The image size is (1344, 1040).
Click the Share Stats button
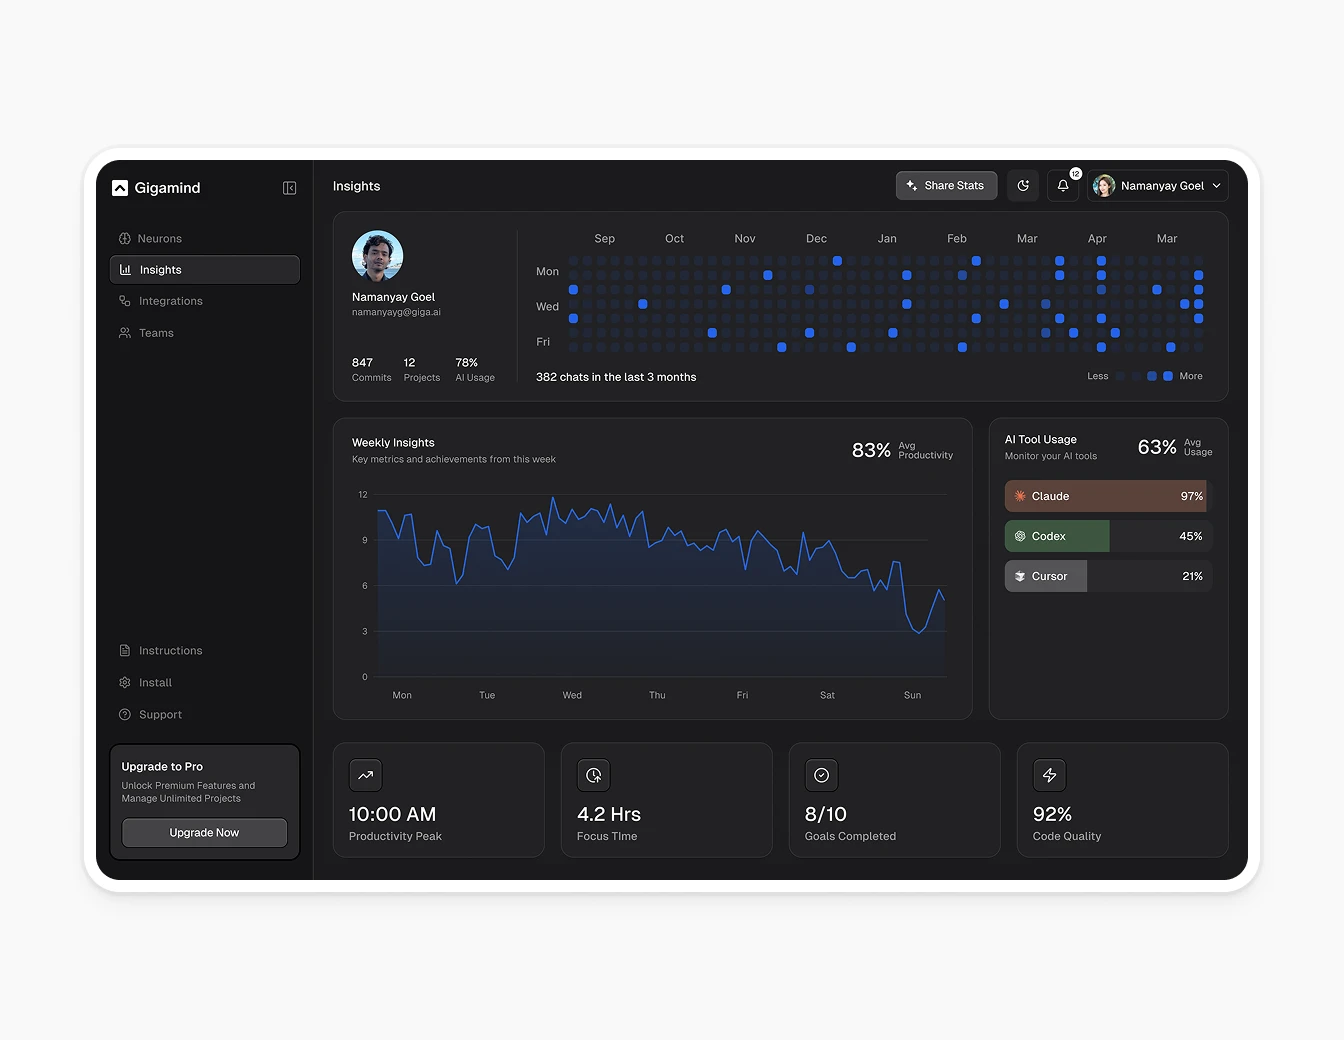click(946, 185)
